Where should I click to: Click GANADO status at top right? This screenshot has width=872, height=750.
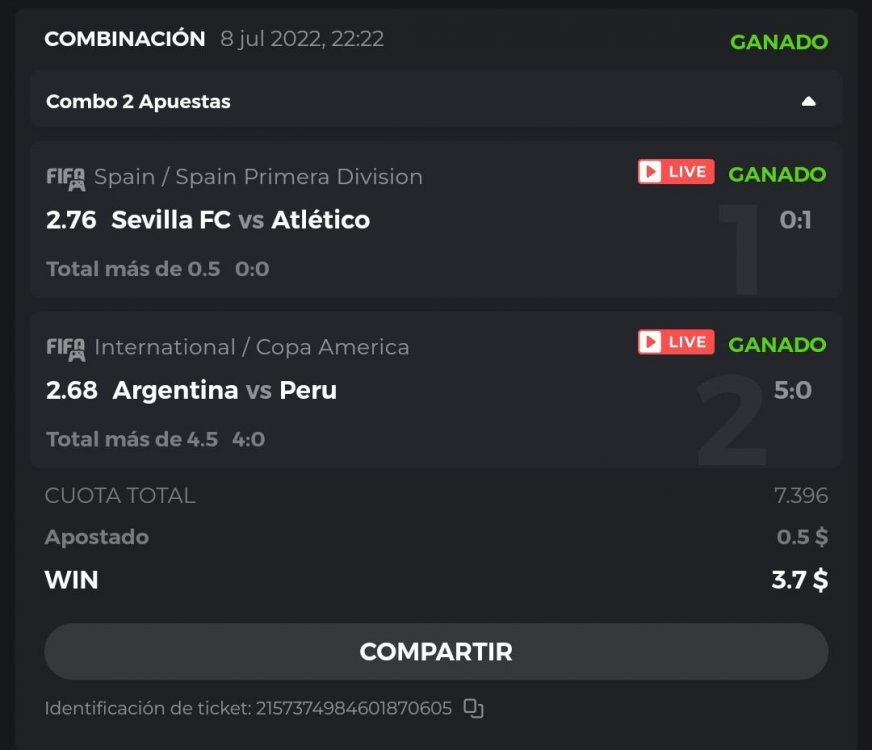point(779,42)
